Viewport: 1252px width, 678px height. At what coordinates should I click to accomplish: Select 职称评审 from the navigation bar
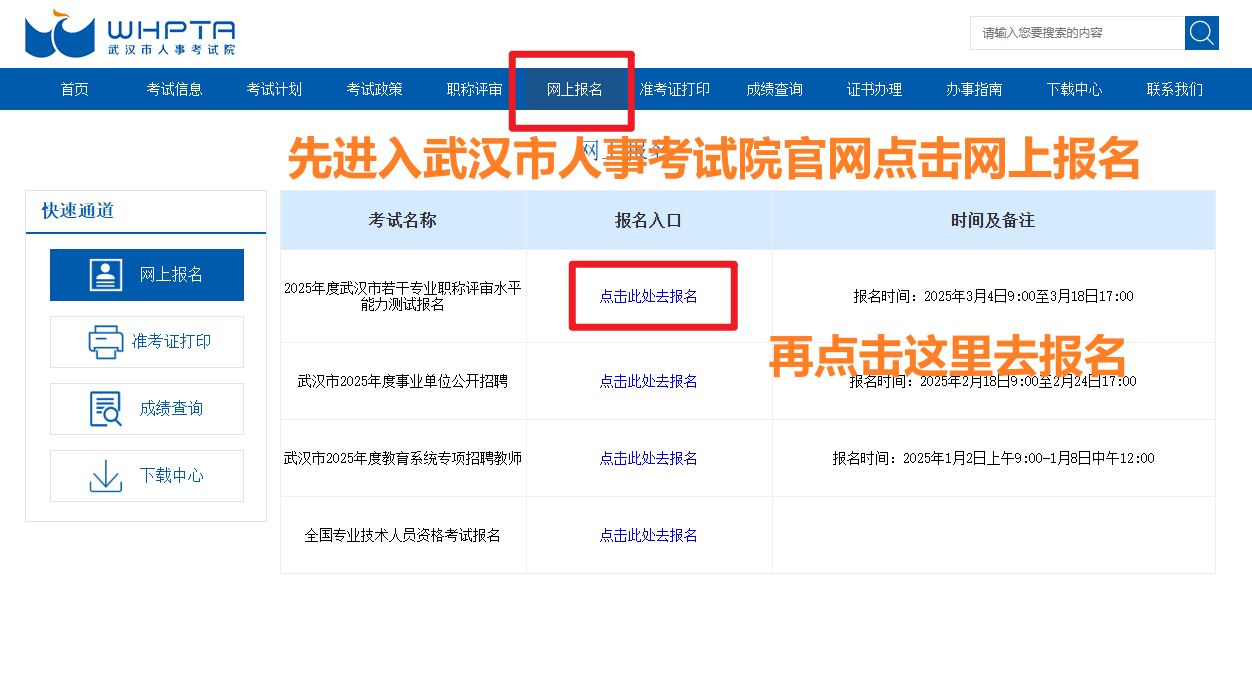click(473, 89)
